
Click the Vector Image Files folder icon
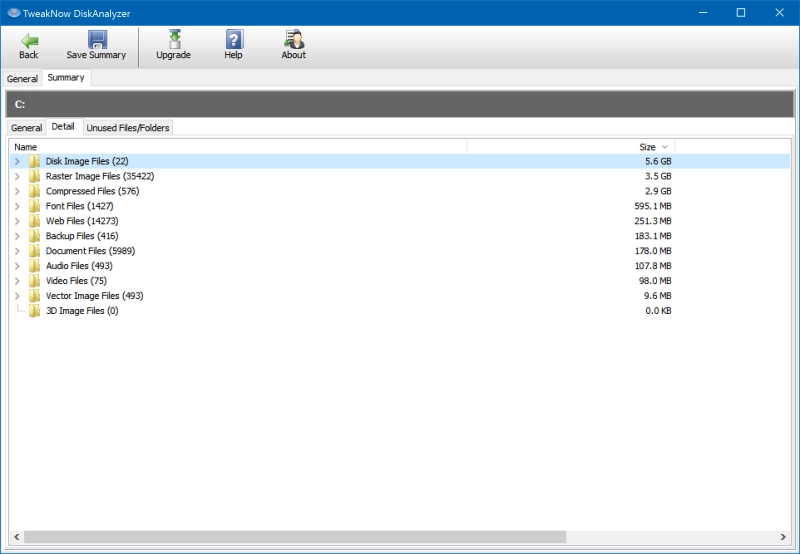point(34,296)
